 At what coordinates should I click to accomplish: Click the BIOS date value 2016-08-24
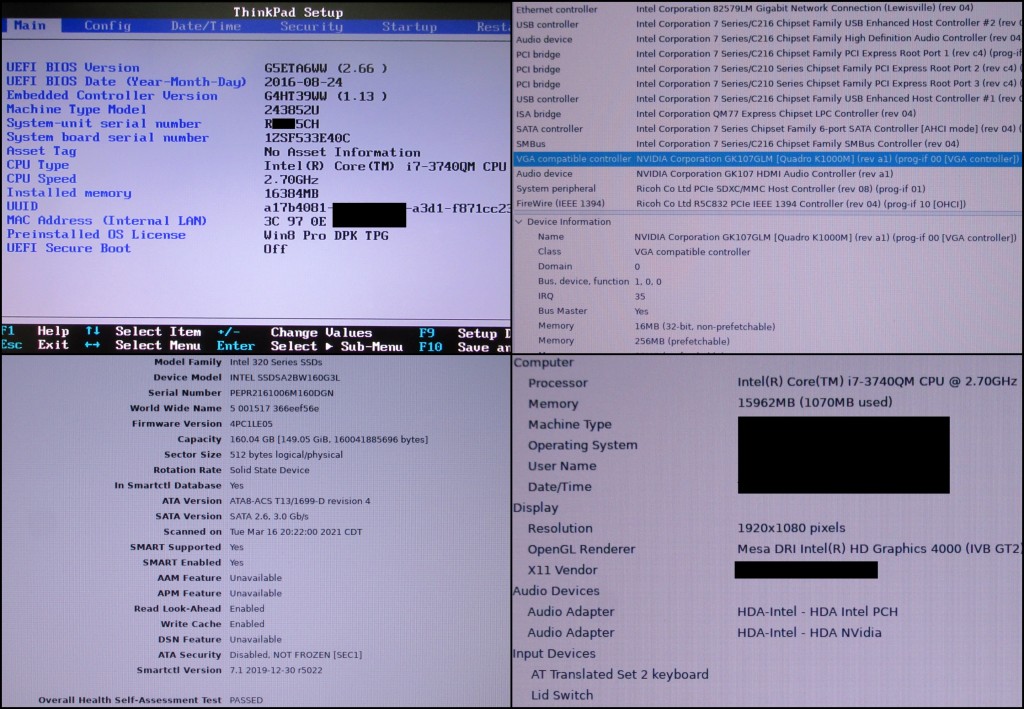coord(303,82)
